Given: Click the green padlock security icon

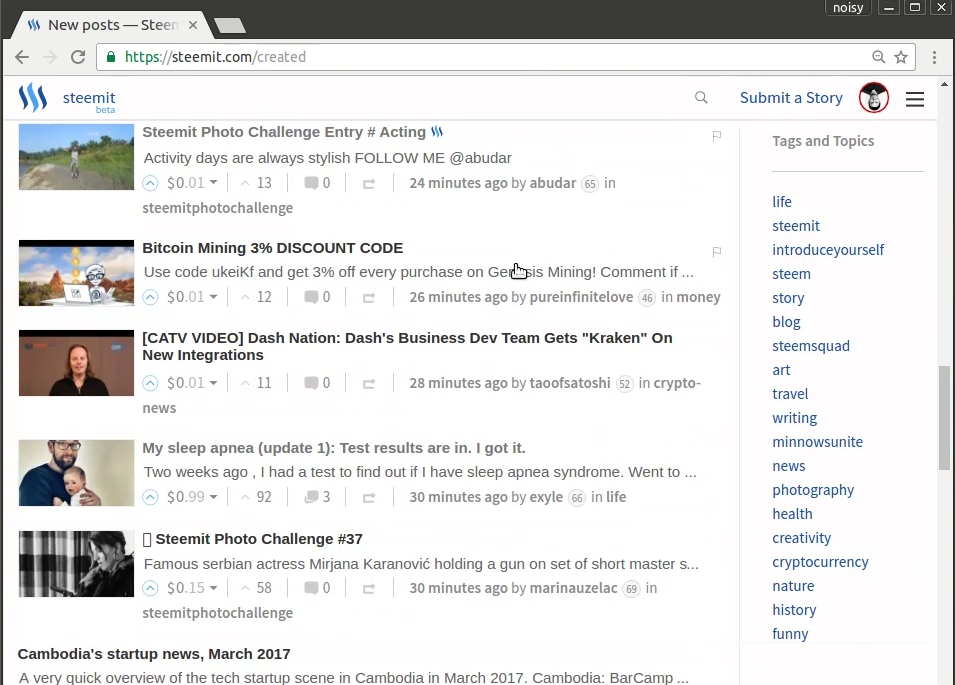Looking at the screenshot, I should [x=111, y=57].
